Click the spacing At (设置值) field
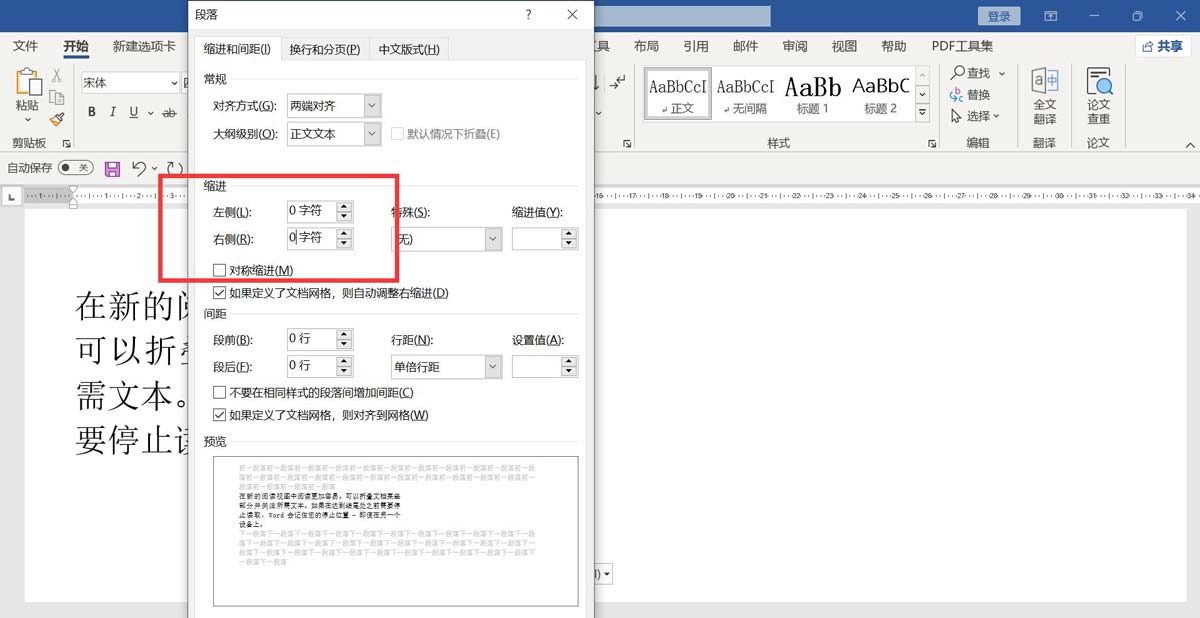The width and height of the screenshot is (1200, 618). pos(537,367)
